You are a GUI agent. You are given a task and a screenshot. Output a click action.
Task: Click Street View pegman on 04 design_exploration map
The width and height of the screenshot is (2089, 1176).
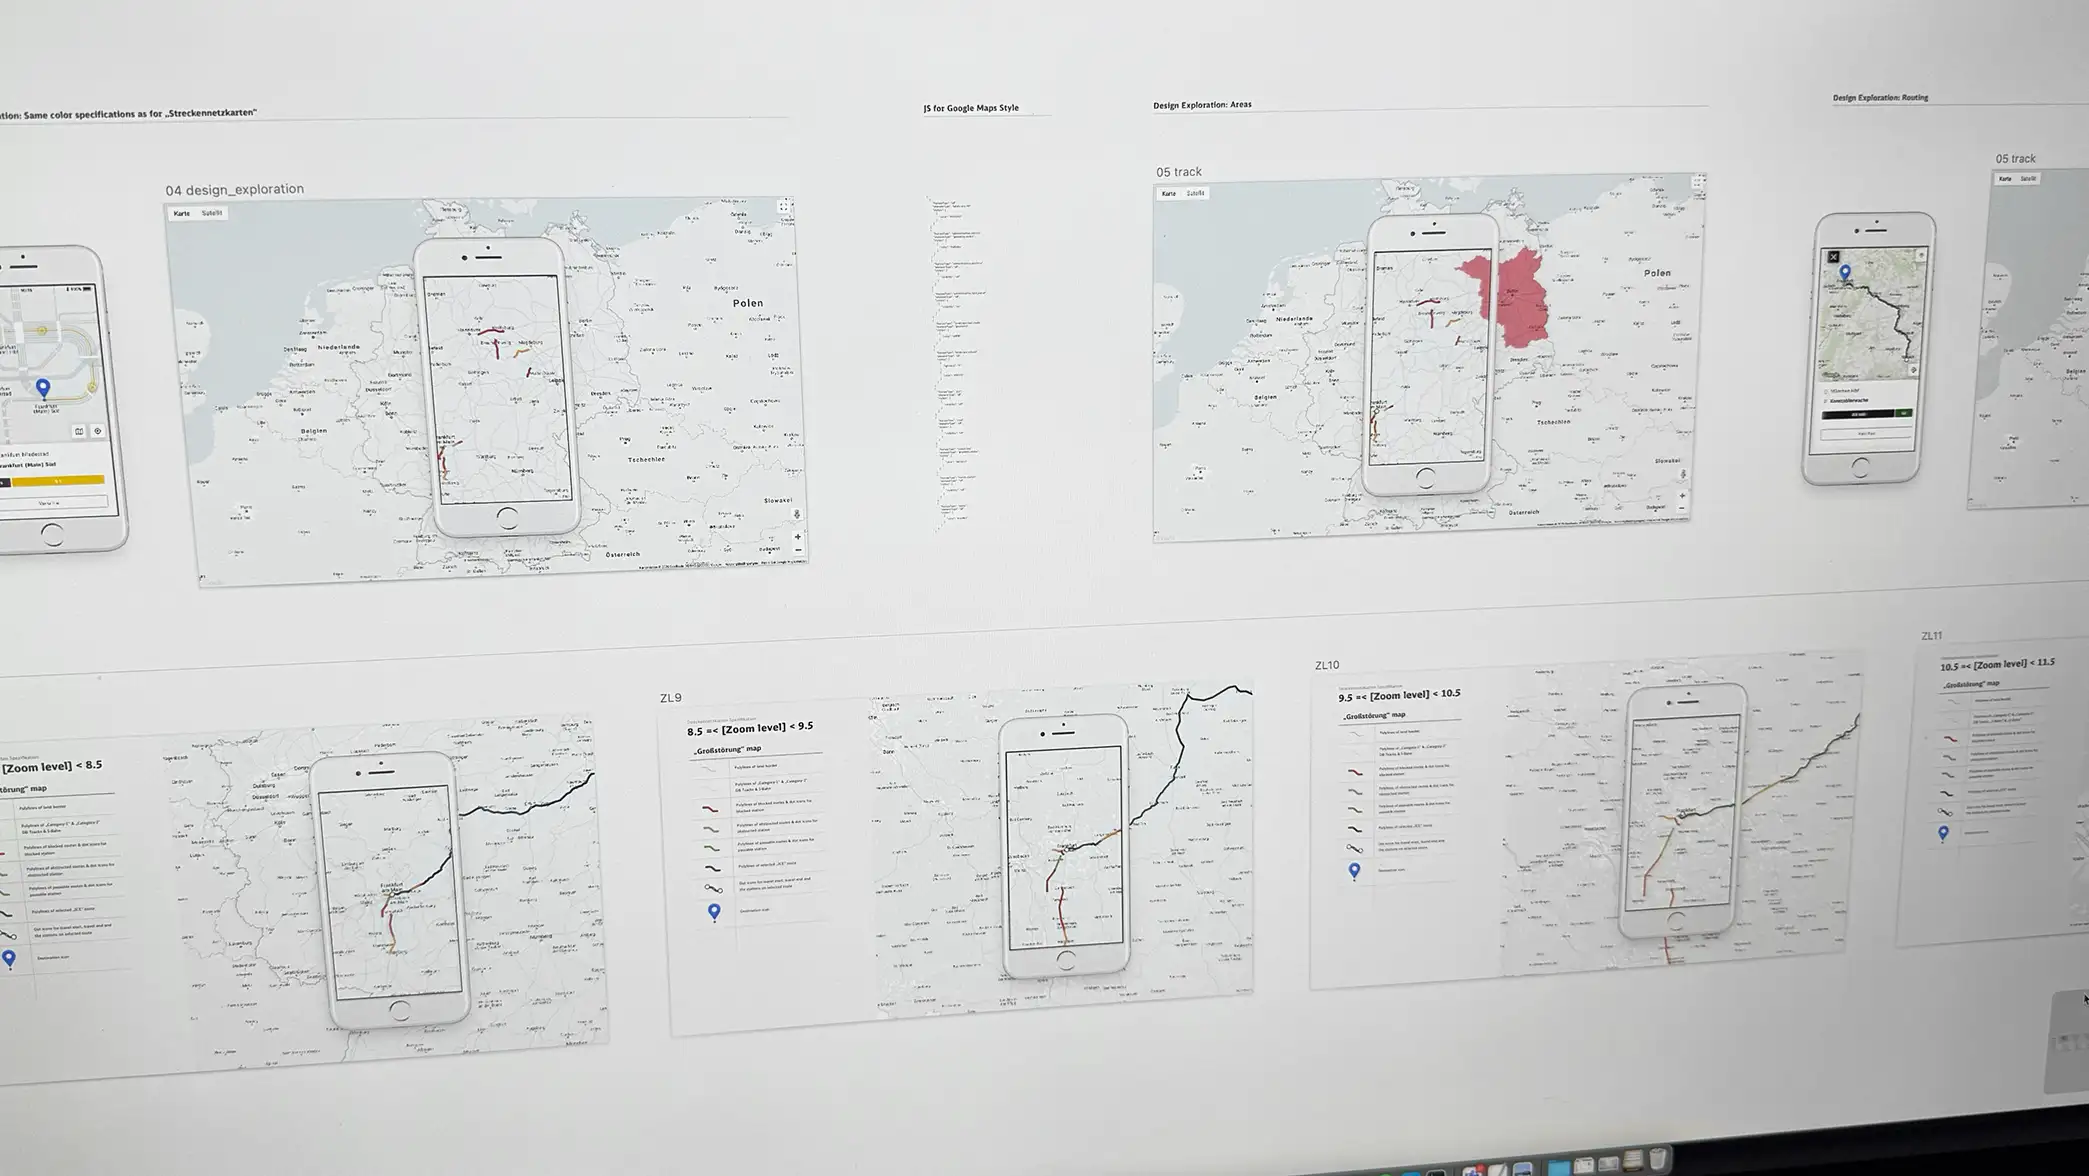(797, 514)
